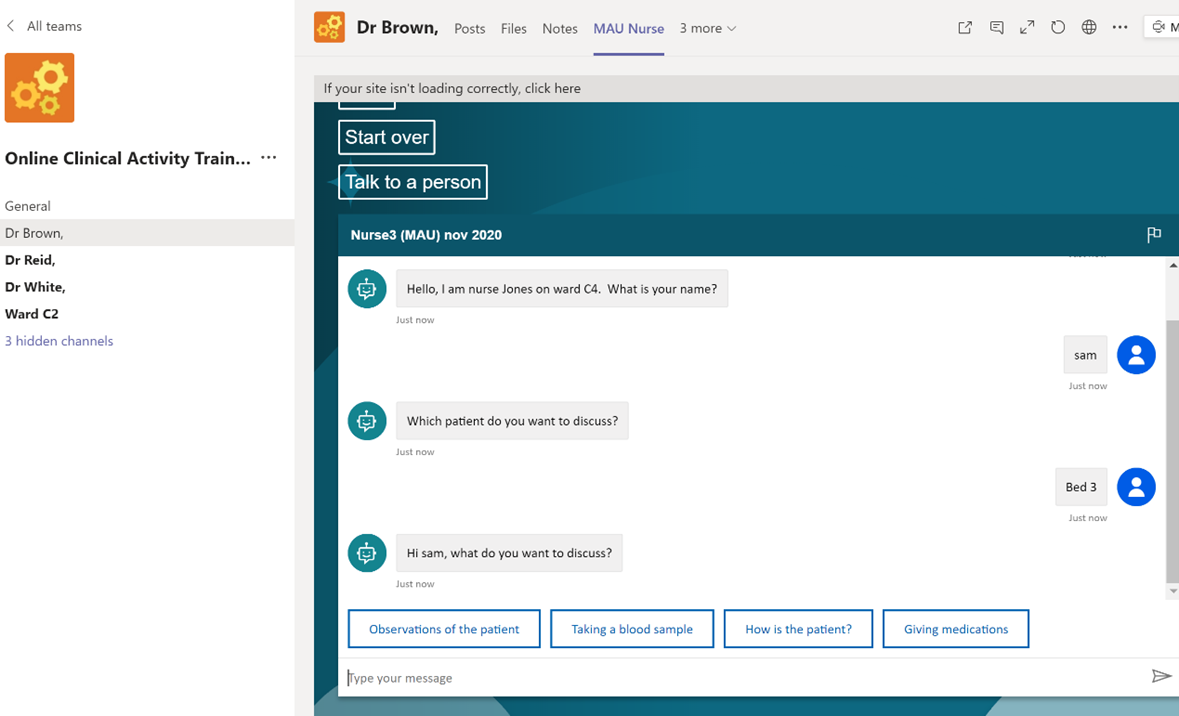Click the flag icon in chat header
Screen dimensions: 1179x716
[1154, 235]
